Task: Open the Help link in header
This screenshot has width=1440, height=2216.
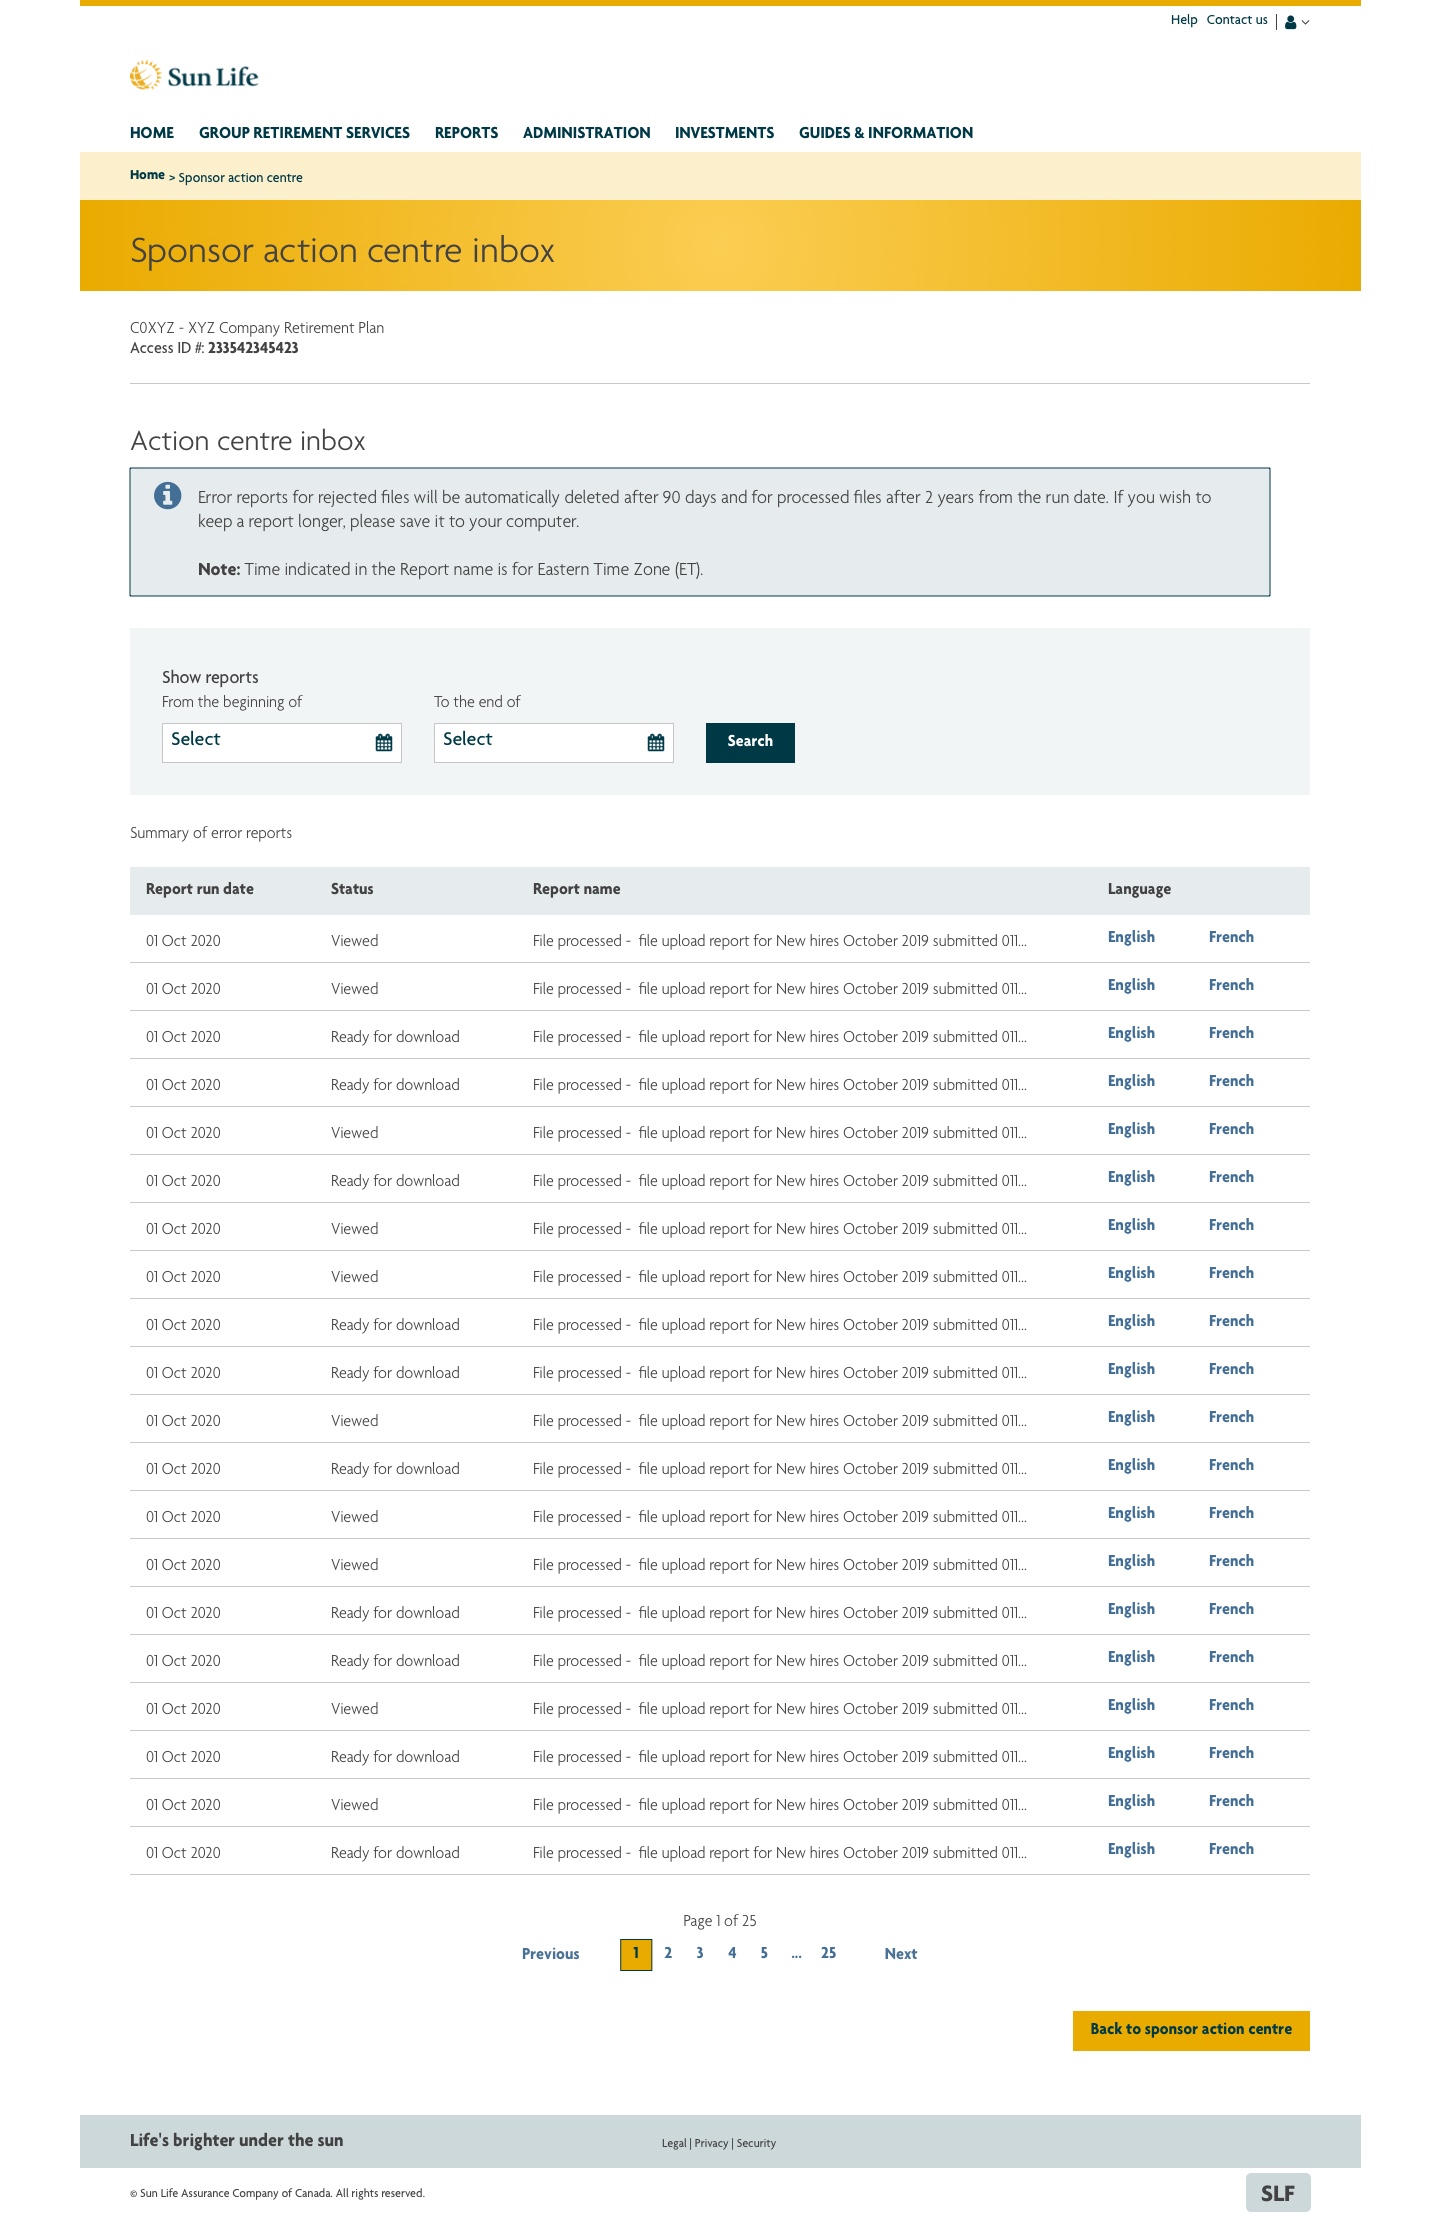Action: pyautogui.click(x=1184, y=20)
